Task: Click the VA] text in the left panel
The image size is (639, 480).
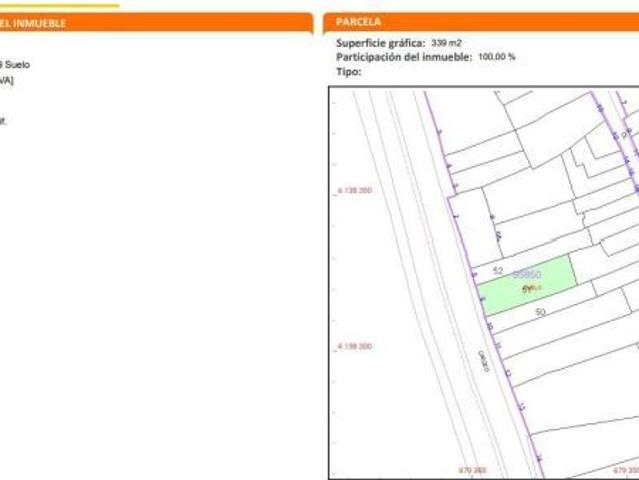Action: (x=6, y=80)
